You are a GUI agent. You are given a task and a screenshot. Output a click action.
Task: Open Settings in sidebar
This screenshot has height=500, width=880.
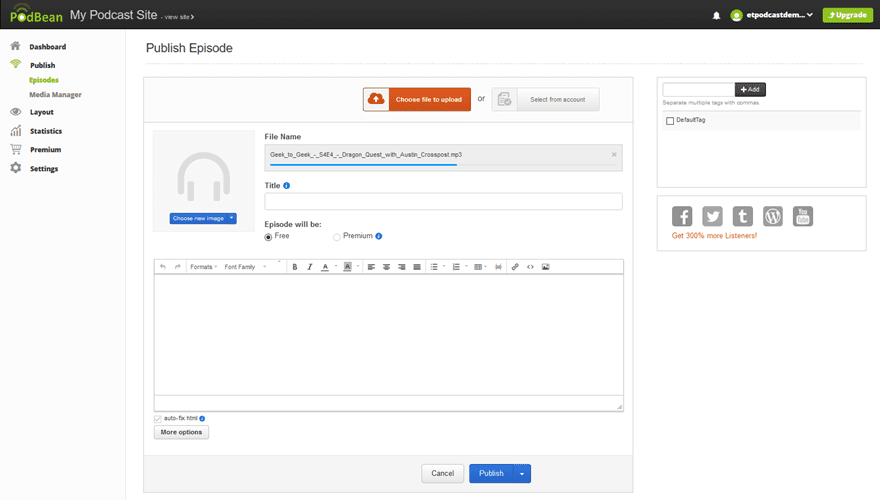point(44,169)
